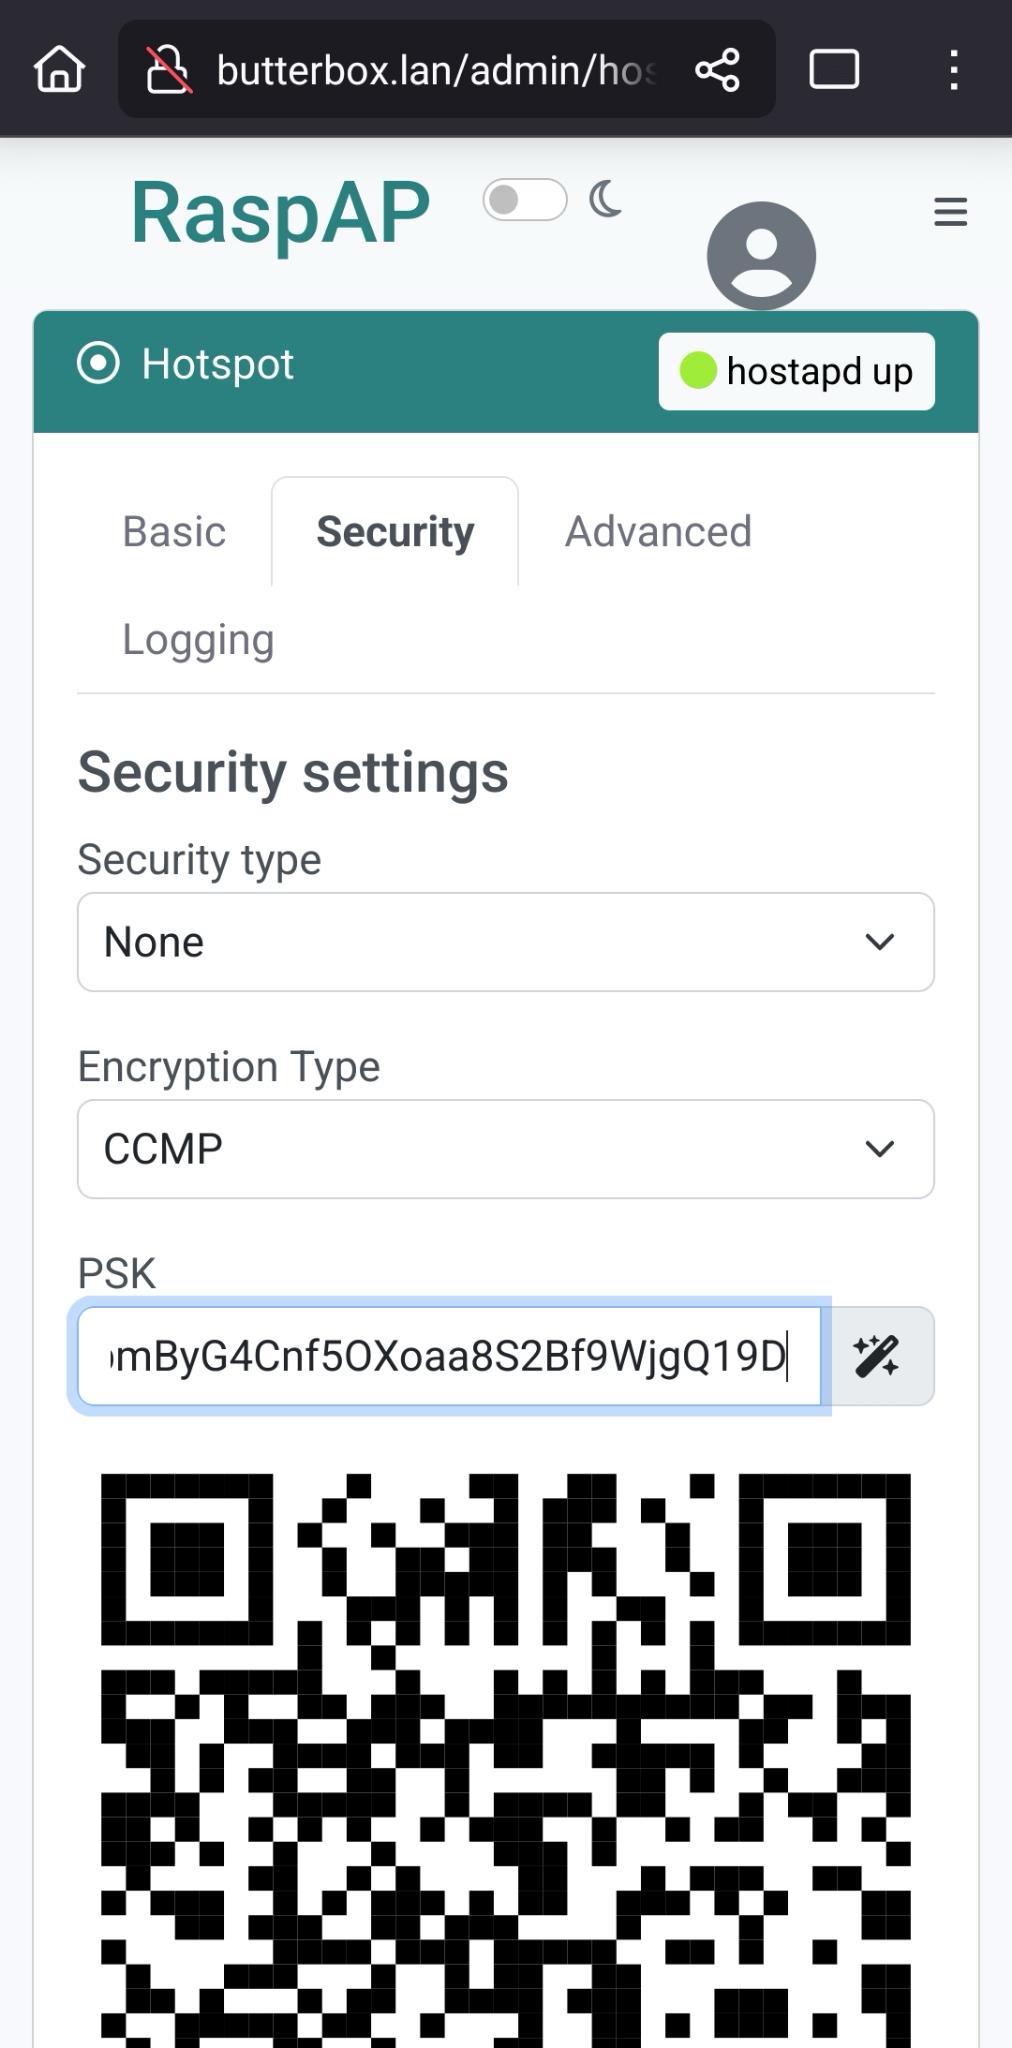Open the user profile avatar
Image resolution: width=1012 pixels, height=2048 pixels.
(761, 255)
